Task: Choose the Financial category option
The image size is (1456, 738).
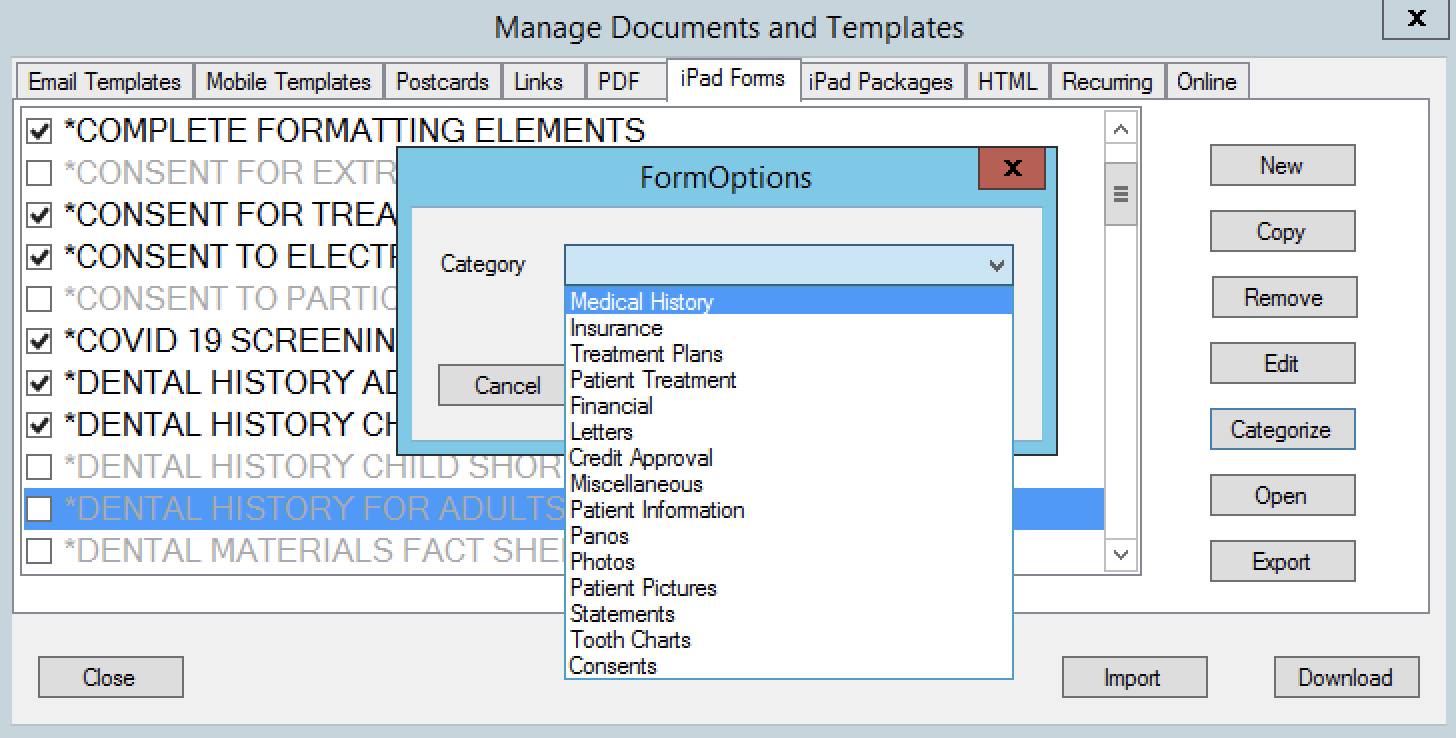Action: tap(789, 406)
